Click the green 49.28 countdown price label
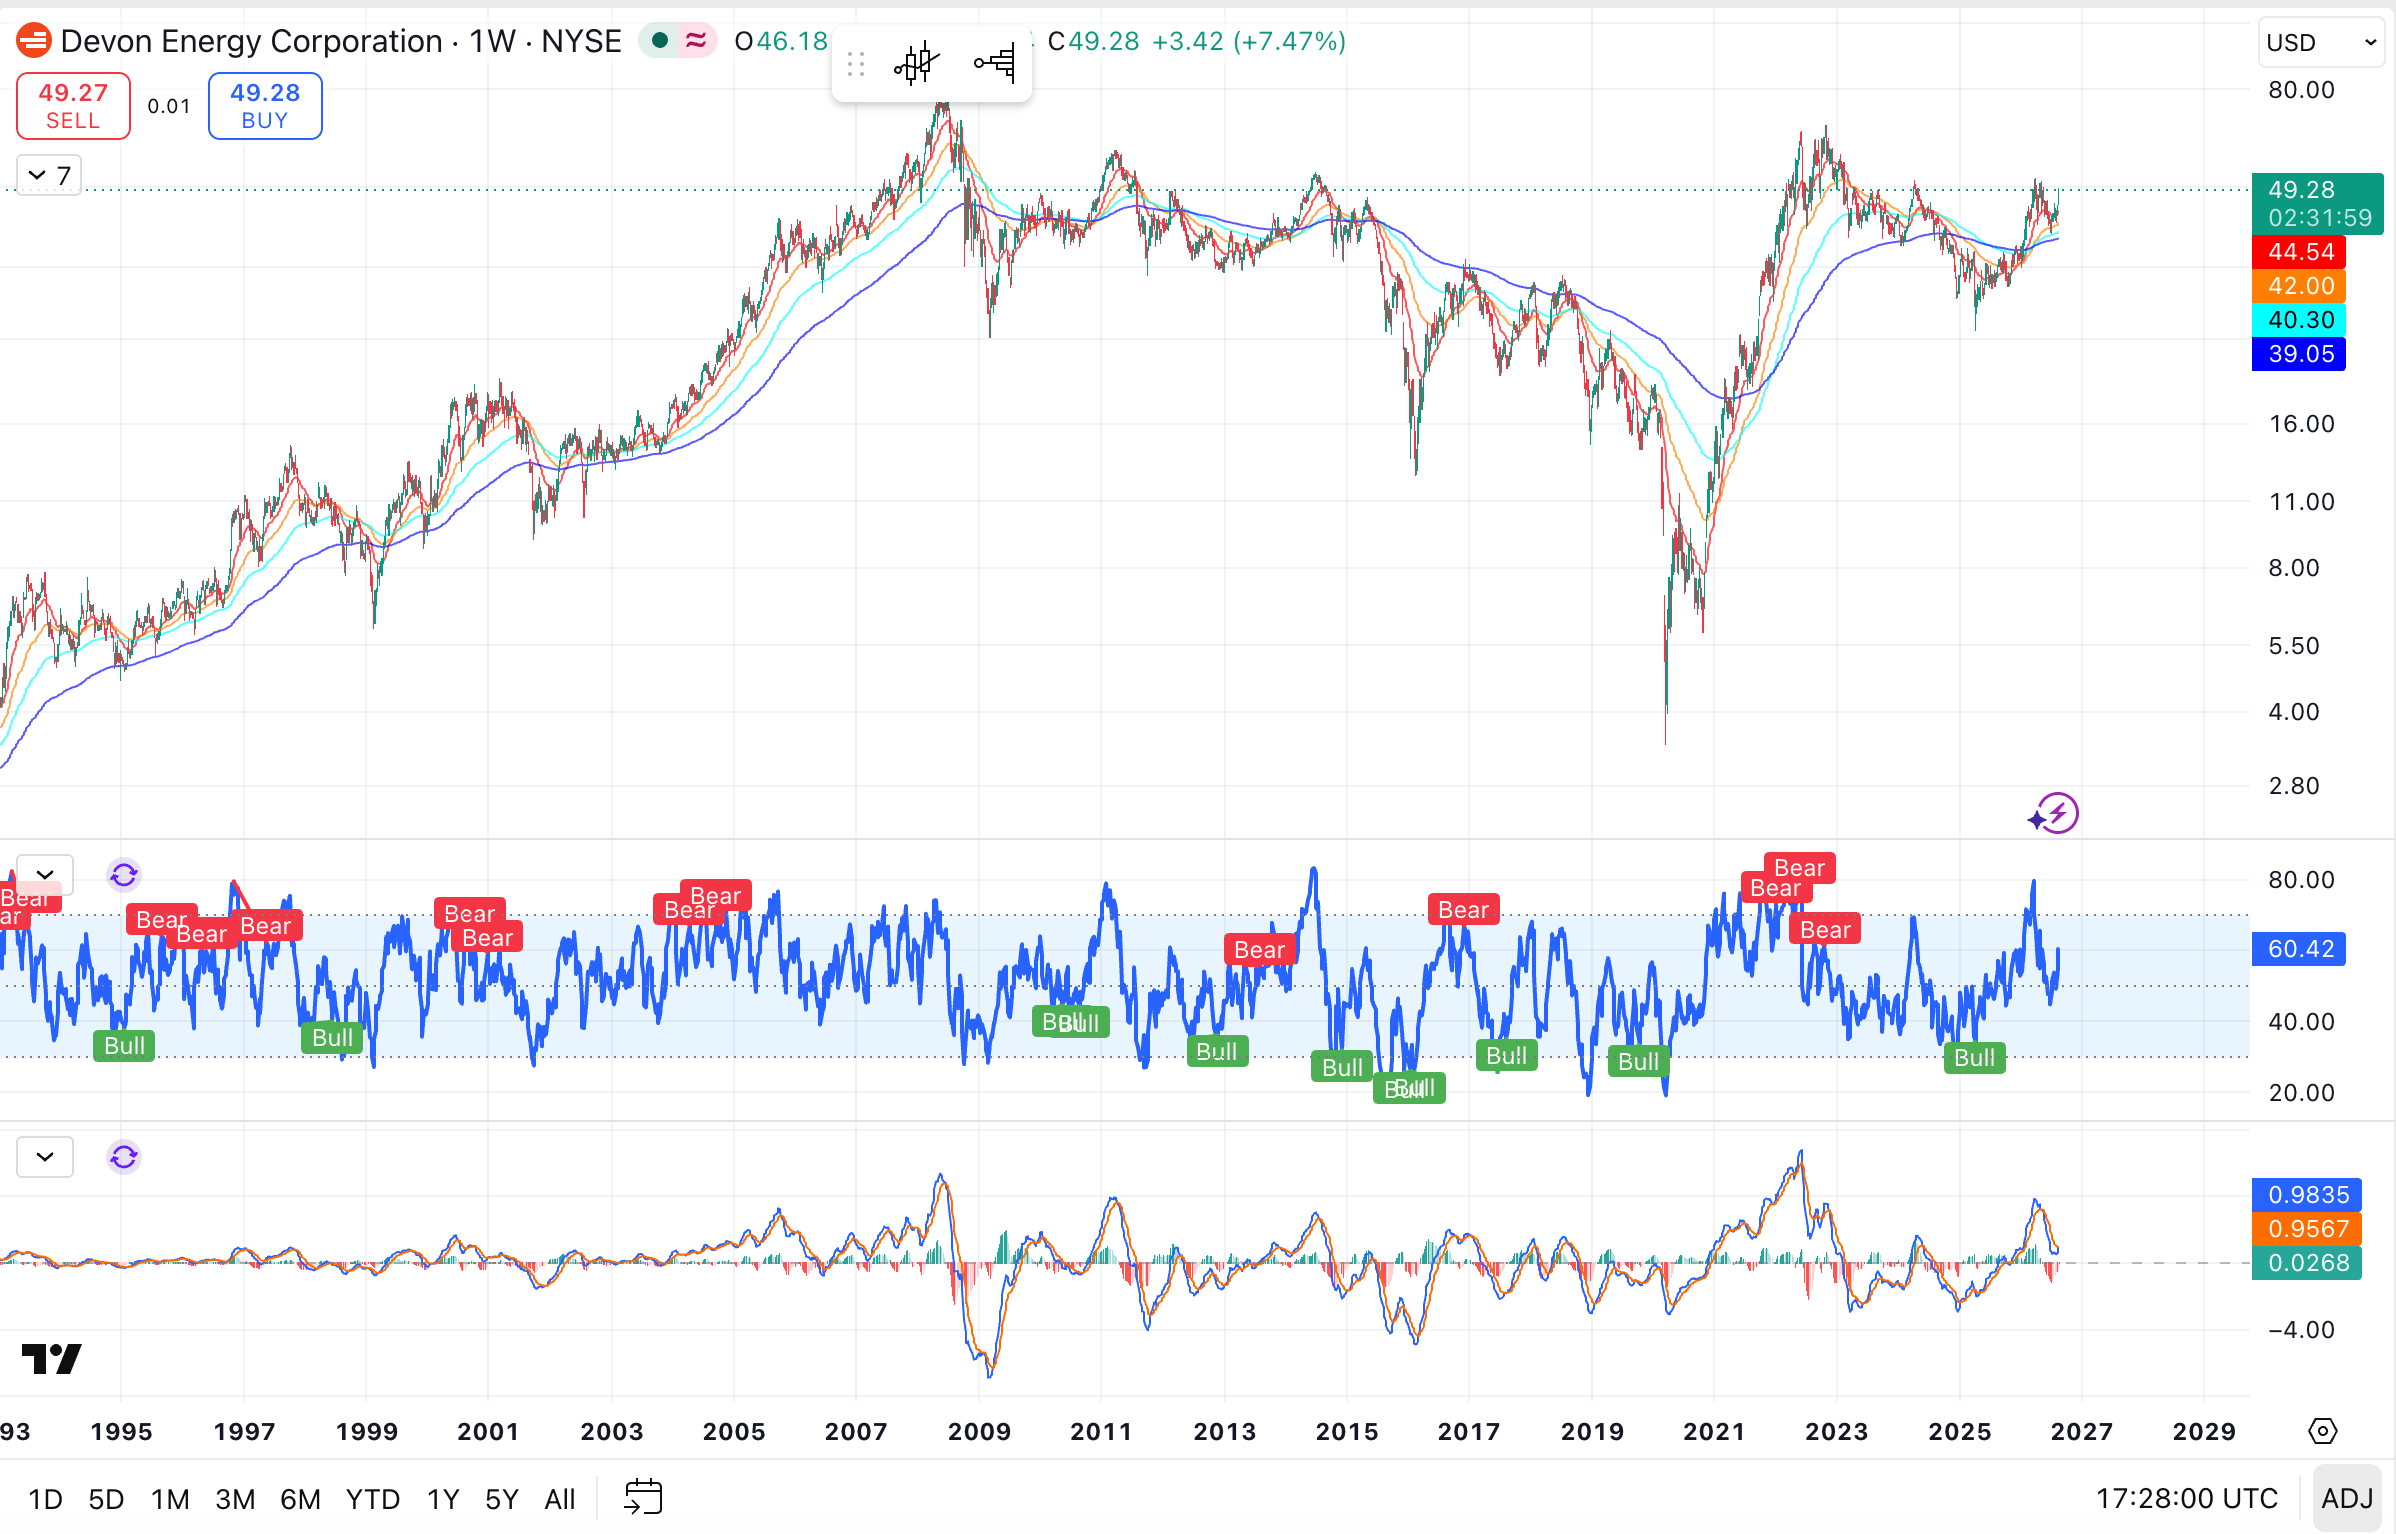Viewport: 2396px width, 1534px height. tap(2317, 204)
